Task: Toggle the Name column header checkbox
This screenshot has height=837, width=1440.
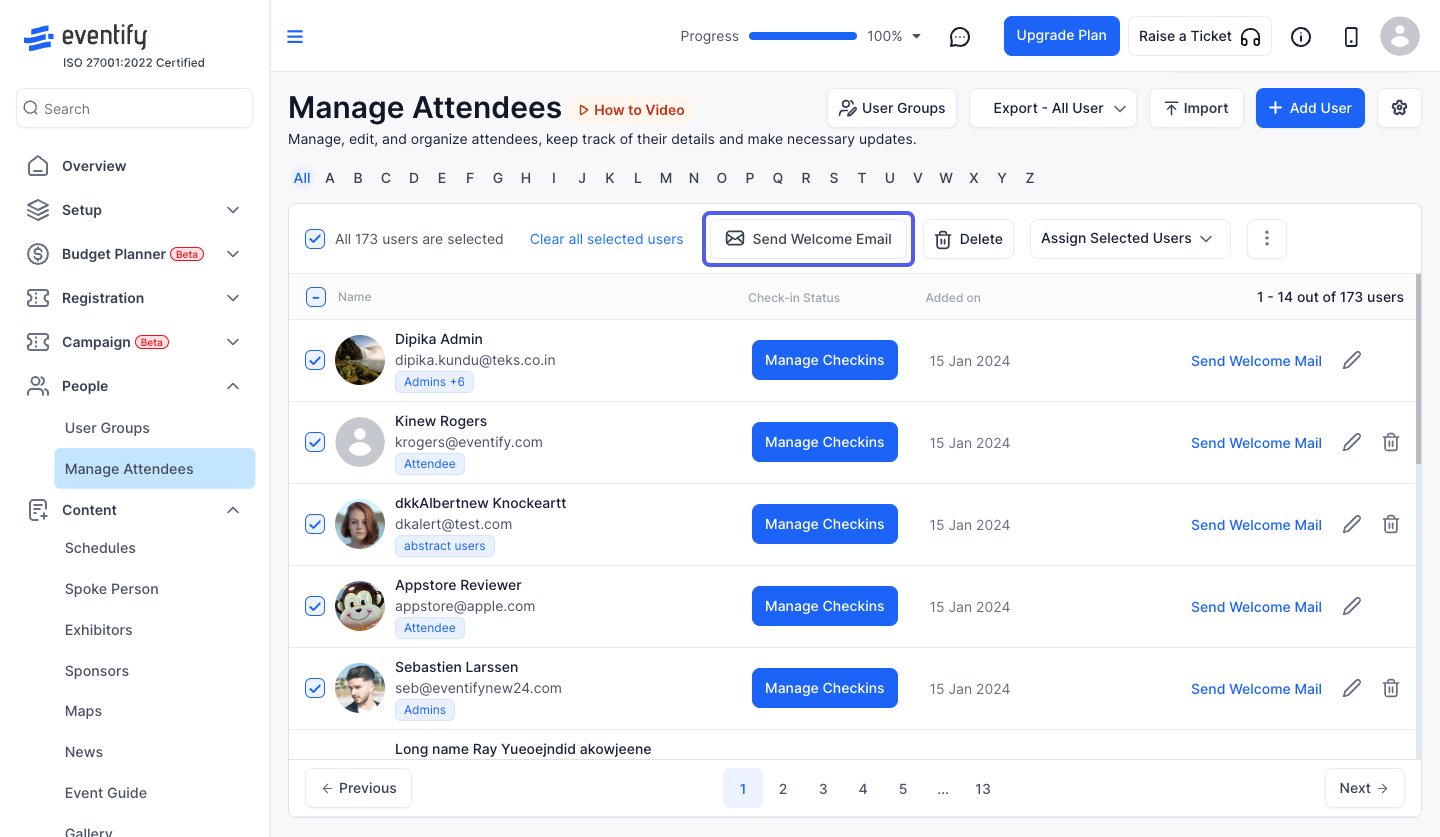Action: point(315,297)
